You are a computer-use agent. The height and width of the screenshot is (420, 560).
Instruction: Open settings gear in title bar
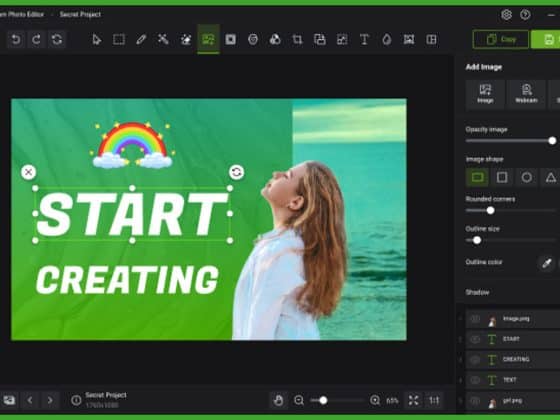[506, 15]
